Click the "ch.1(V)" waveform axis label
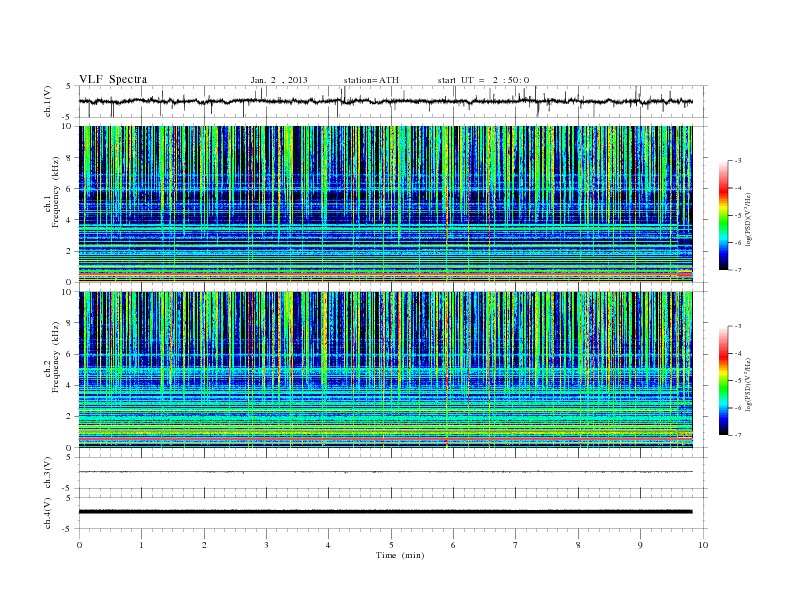 click(x=48, y=101)
